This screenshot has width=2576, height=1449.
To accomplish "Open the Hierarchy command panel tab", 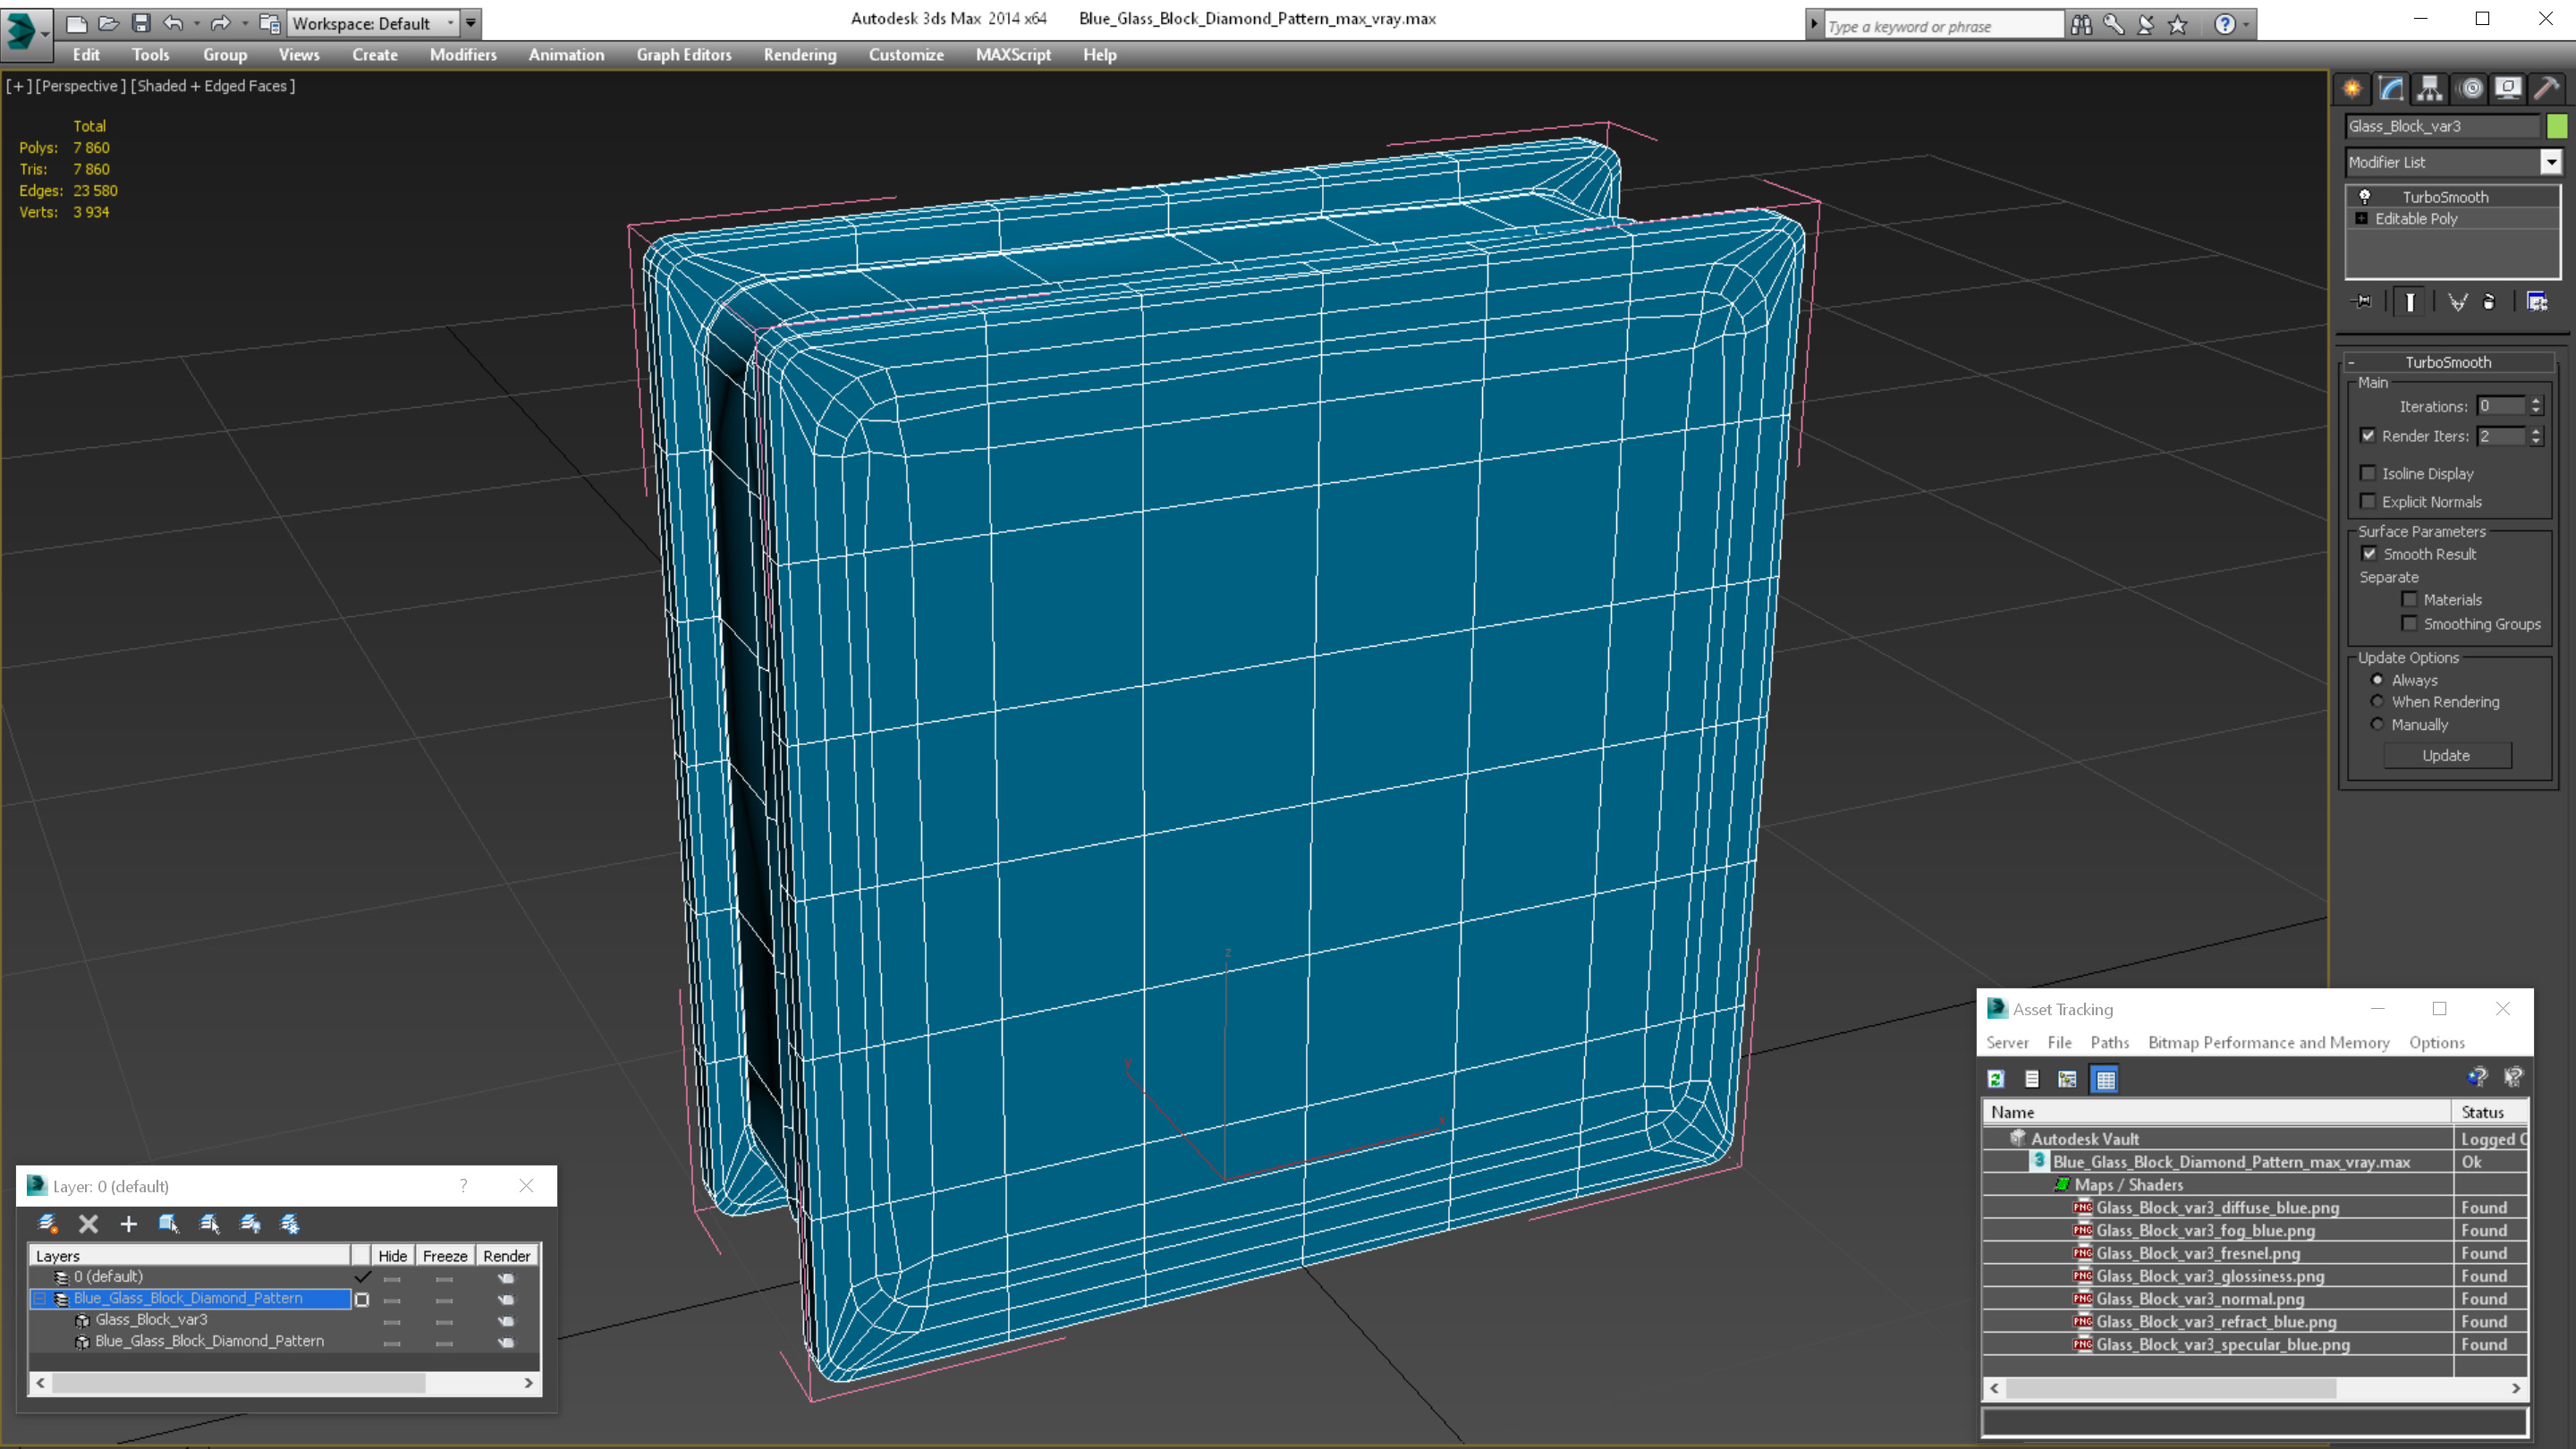I will coord(2429,89).
